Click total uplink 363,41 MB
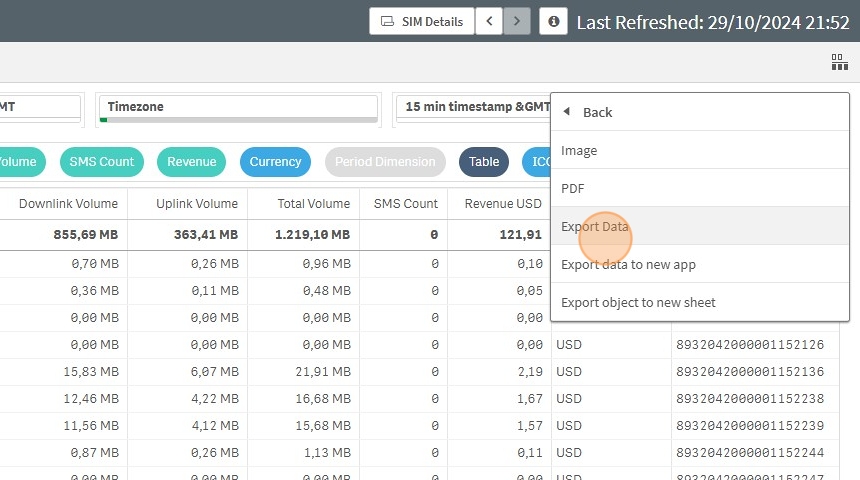The height and width of the screenshot is (480, 860). (x=206, y=235)
